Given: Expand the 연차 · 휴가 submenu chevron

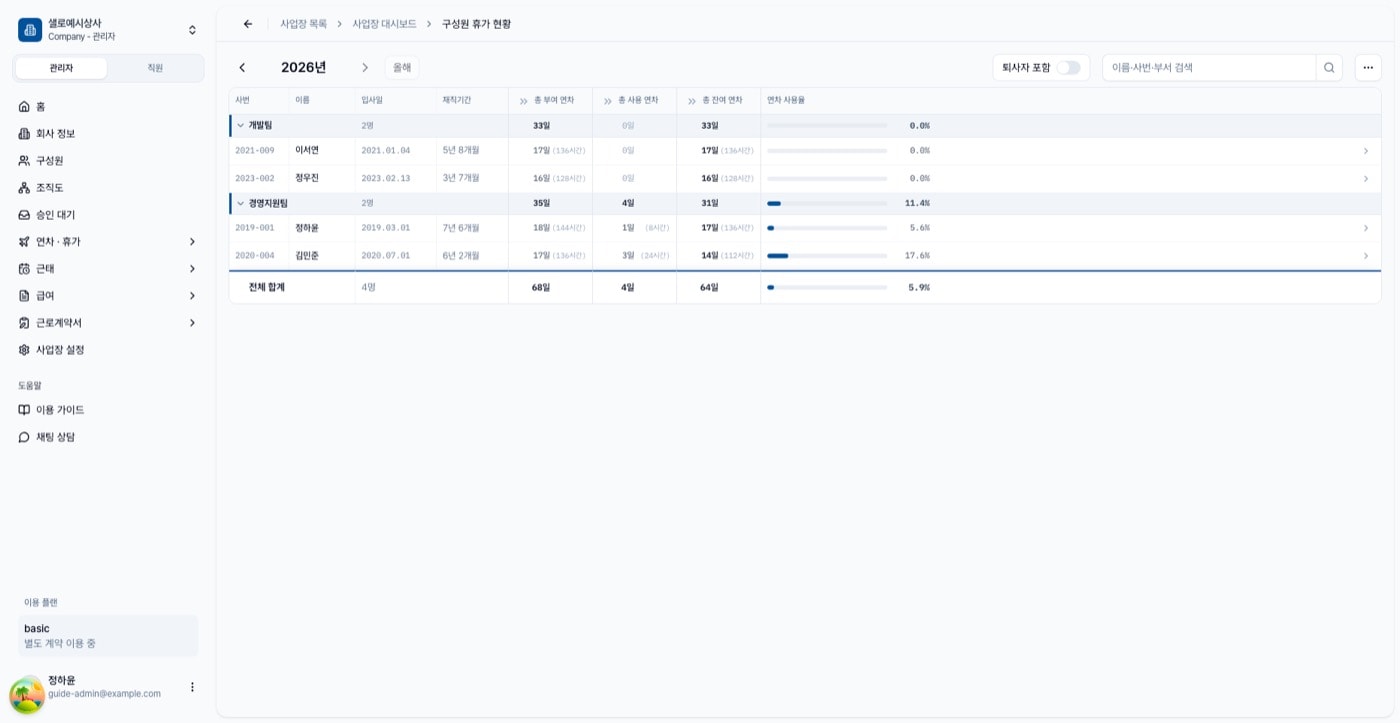Looking at the screenshot, I should (x=192, y=241).
